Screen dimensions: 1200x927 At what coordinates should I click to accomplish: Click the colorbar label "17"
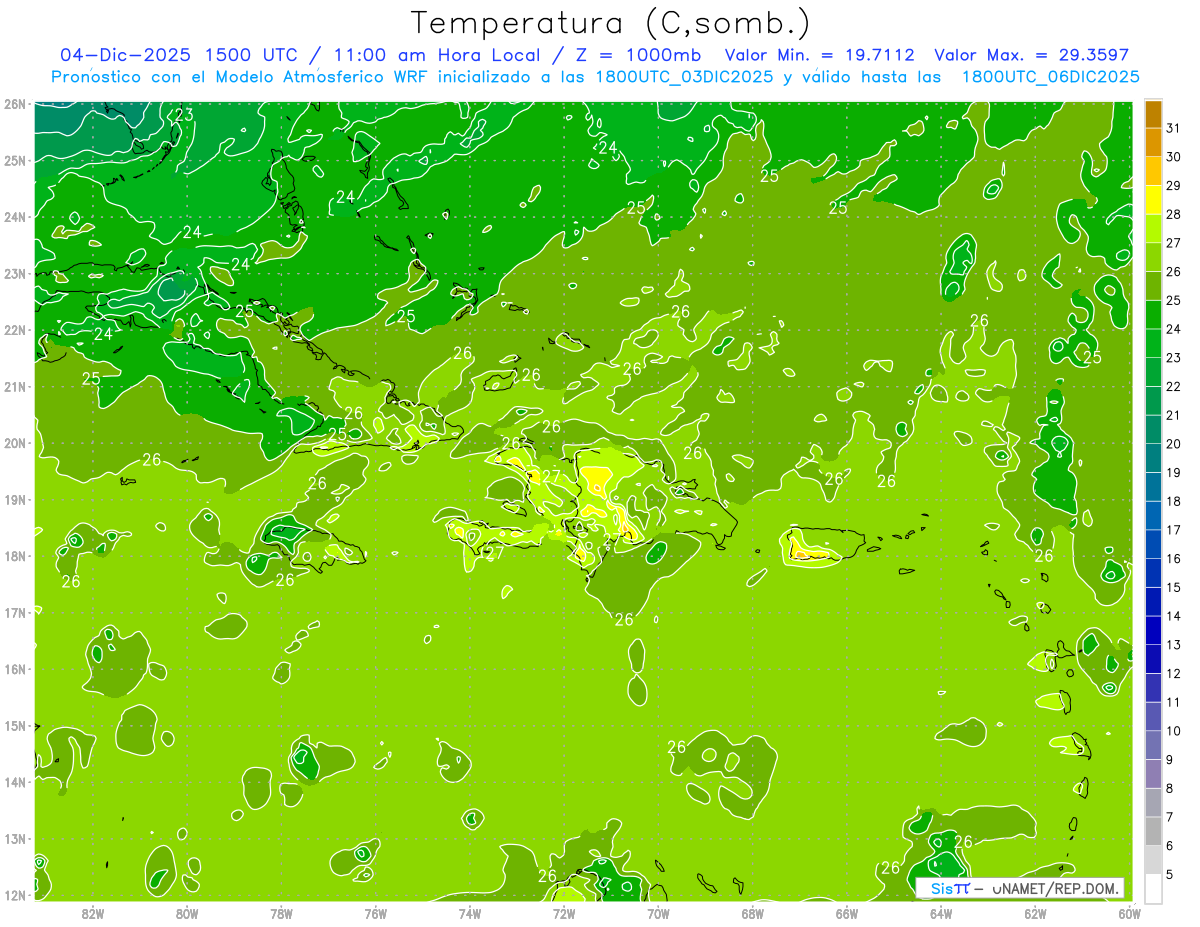[1174, 530]
